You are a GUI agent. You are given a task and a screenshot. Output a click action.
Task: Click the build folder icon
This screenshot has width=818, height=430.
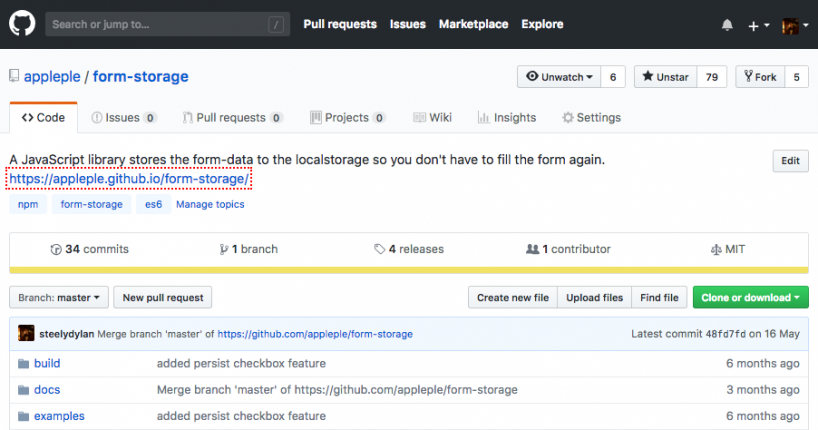[x=22, y=363]
